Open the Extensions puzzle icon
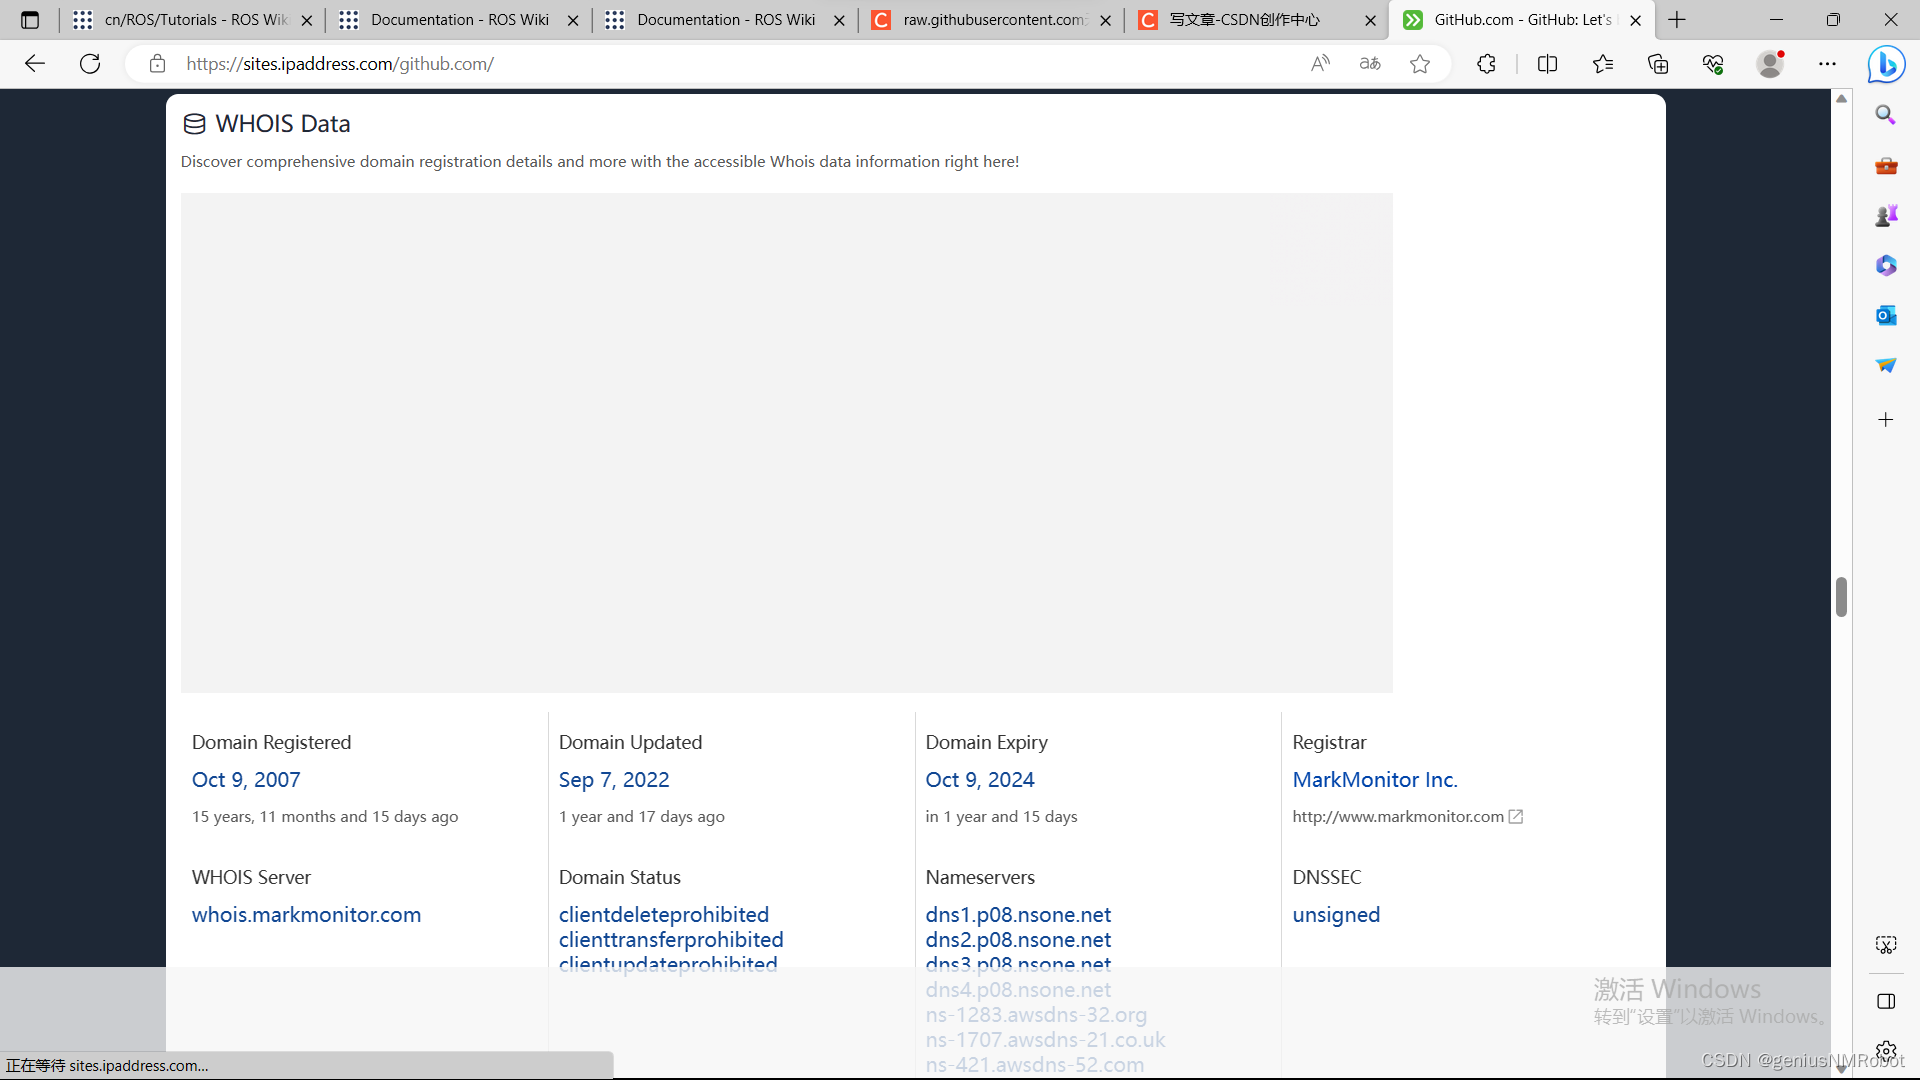Image resolution: width=1920 pixels, height=1080 pixels. pos(1486,64)
